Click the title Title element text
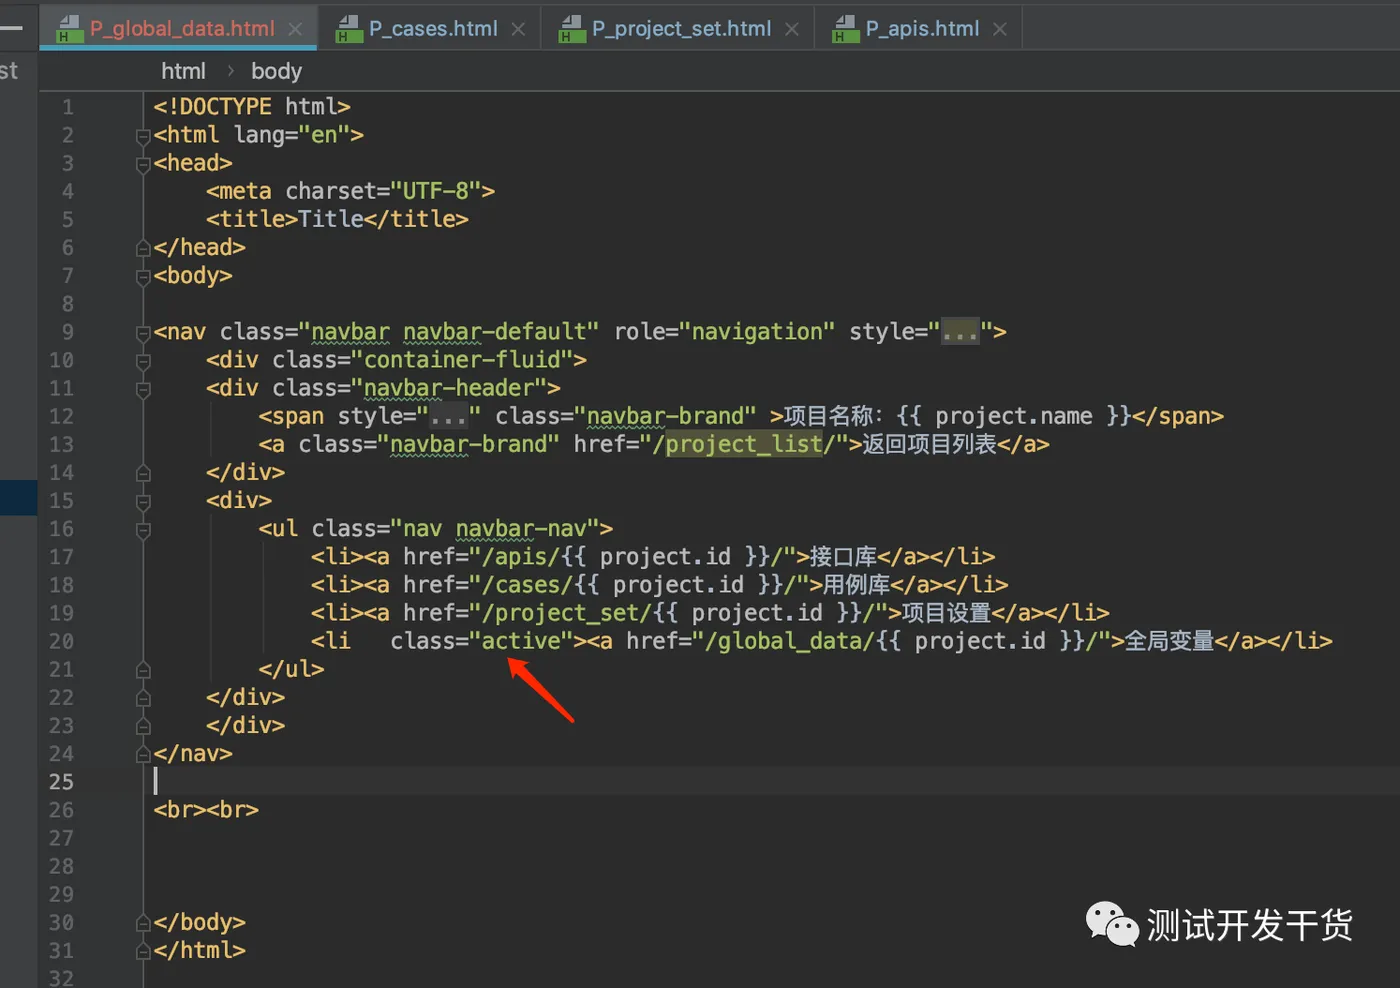The image size is (1400, 988). click(337, 218)
